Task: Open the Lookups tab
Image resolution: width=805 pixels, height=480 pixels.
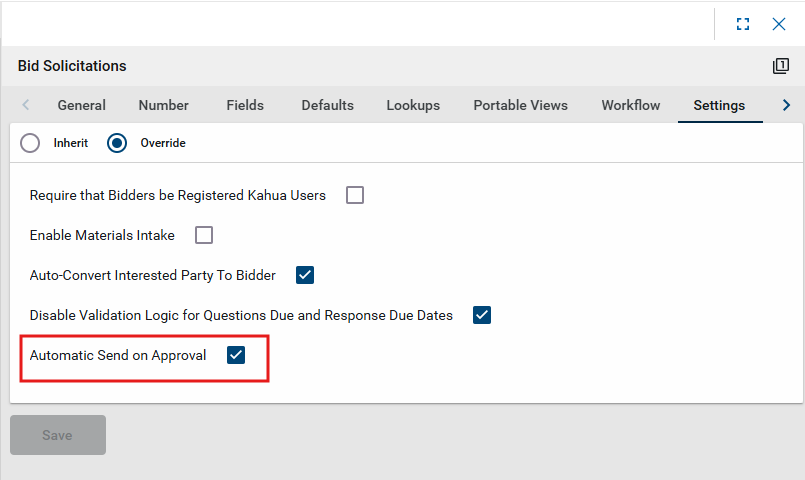Action: 413,105
